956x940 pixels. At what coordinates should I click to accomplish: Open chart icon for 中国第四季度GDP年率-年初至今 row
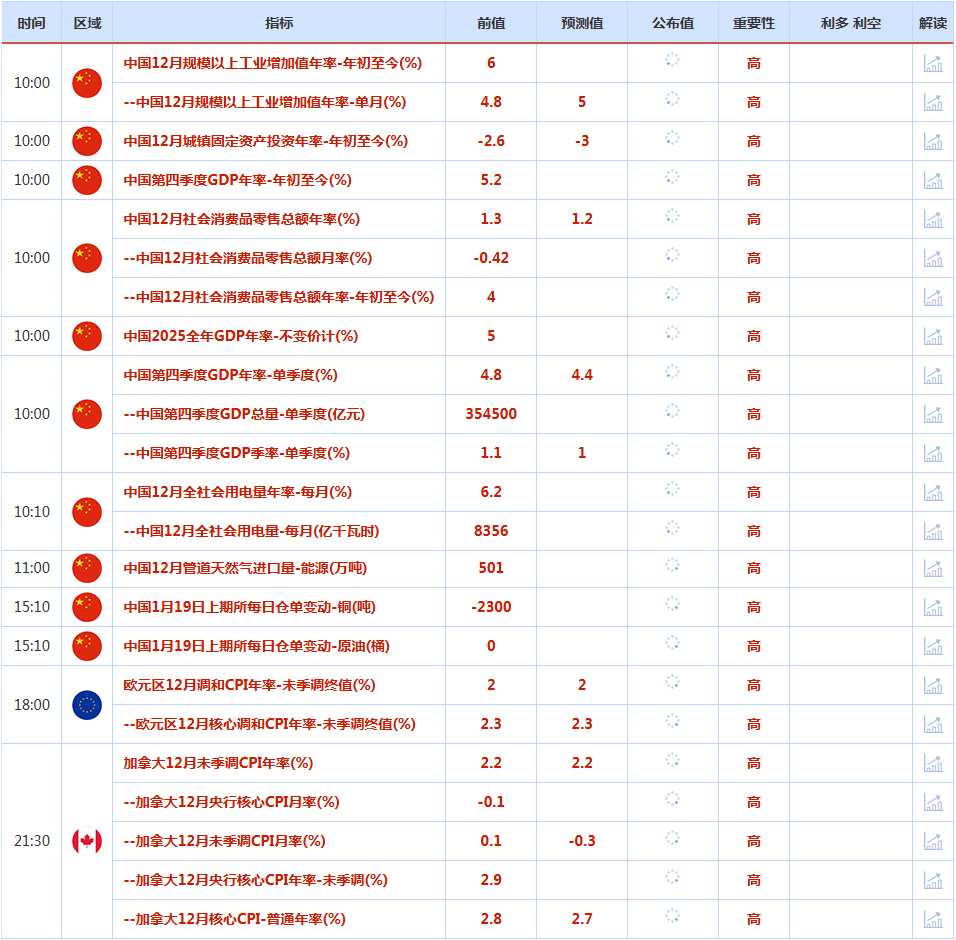(x=933, y=180)
